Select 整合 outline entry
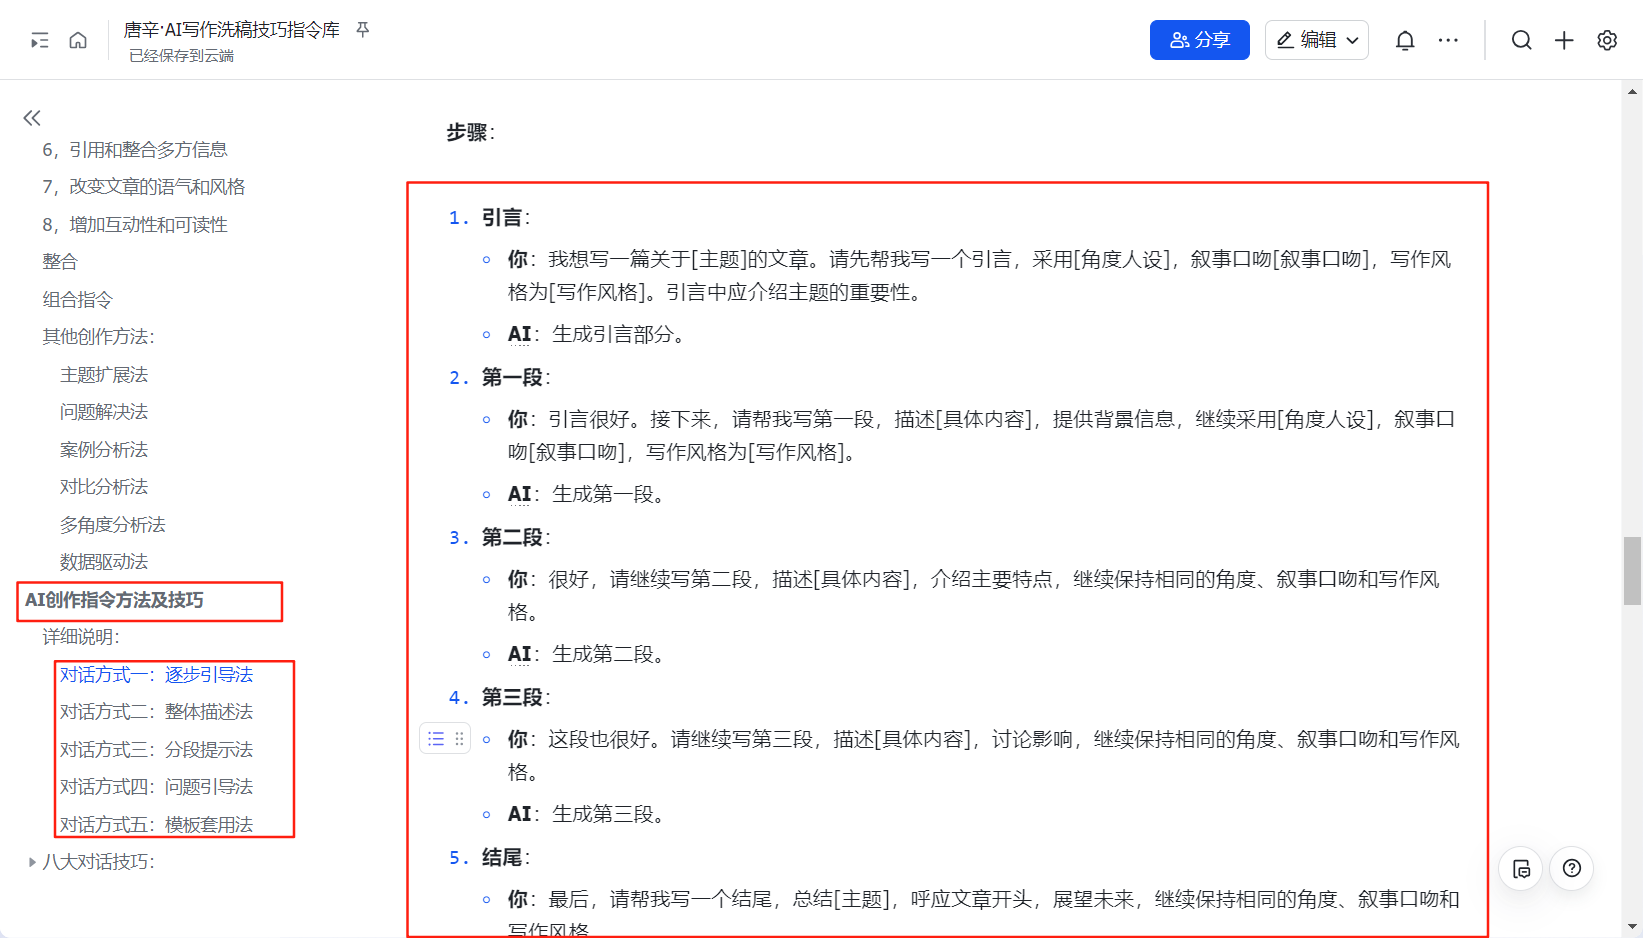The image size is (1643, 938). pos(60,262)
